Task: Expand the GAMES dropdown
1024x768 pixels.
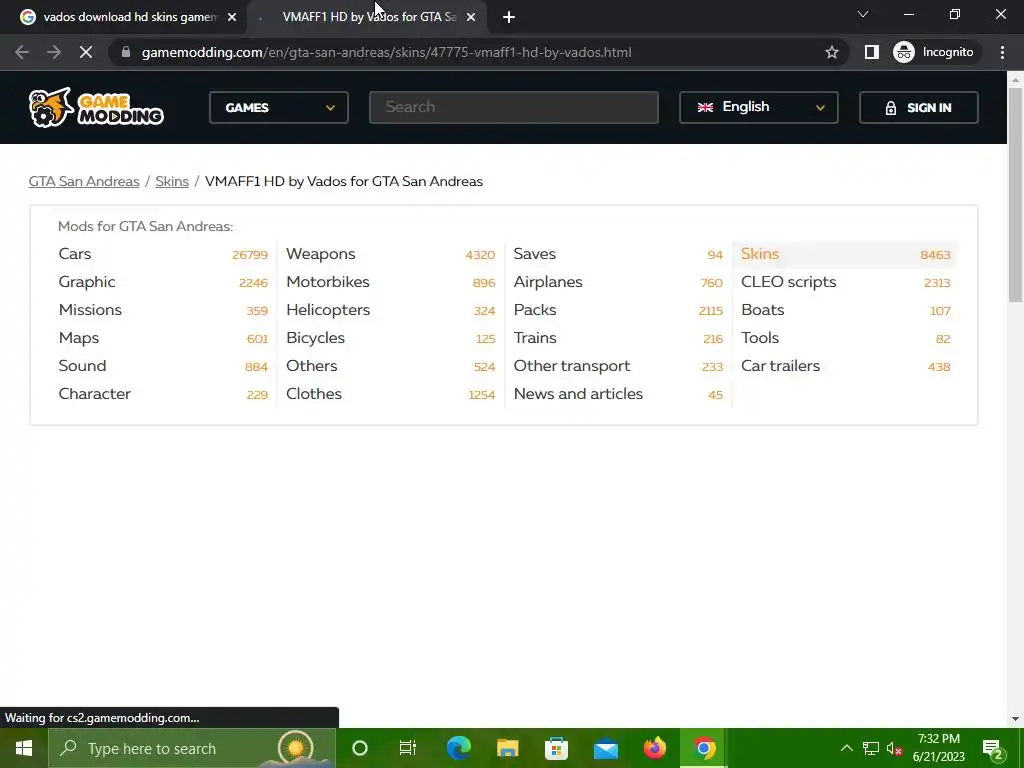Action: coord(279,108)
